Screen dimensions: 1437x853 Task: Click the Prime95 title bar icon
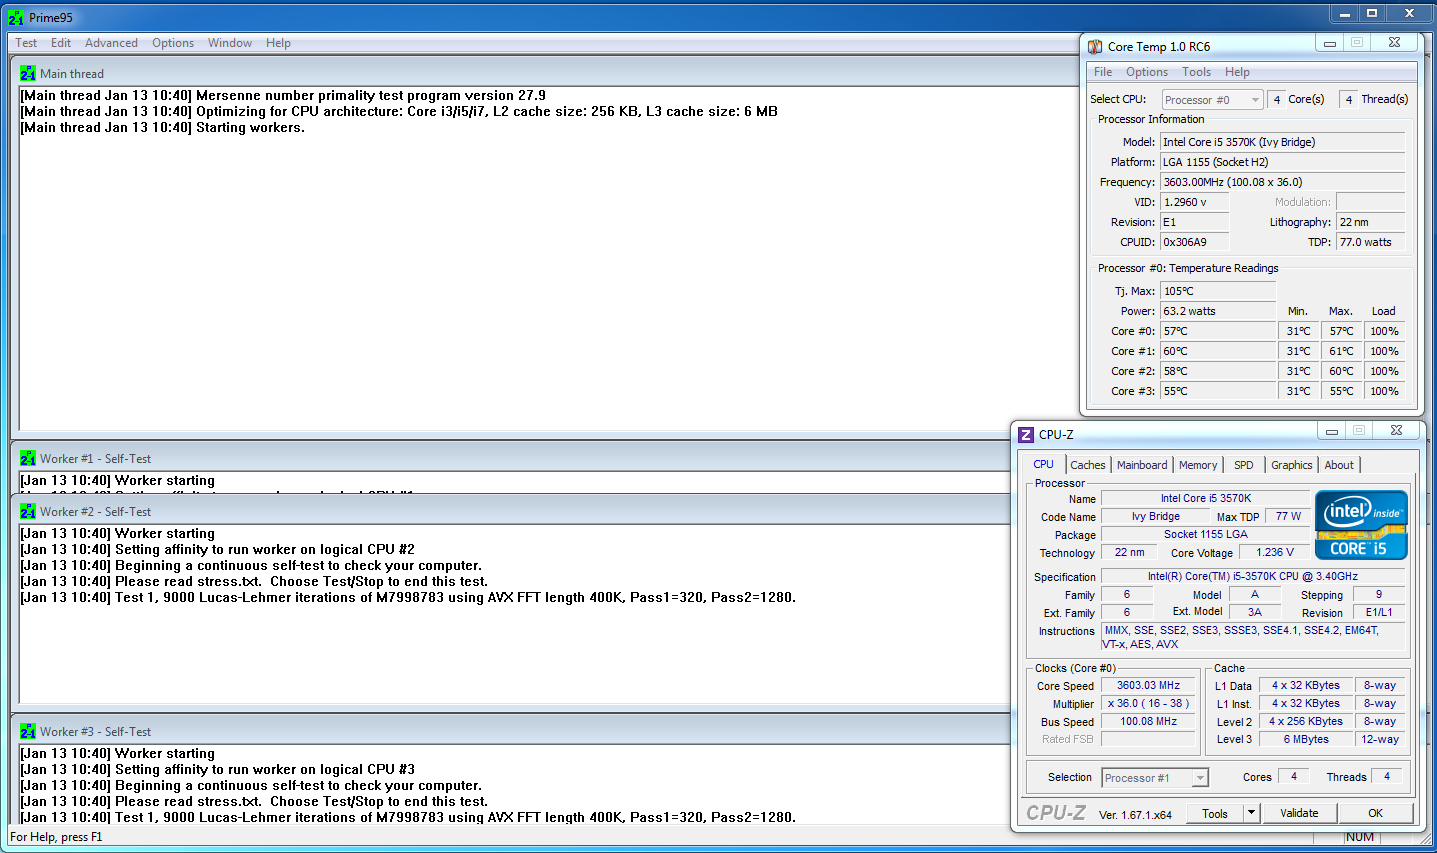point(15,17)
